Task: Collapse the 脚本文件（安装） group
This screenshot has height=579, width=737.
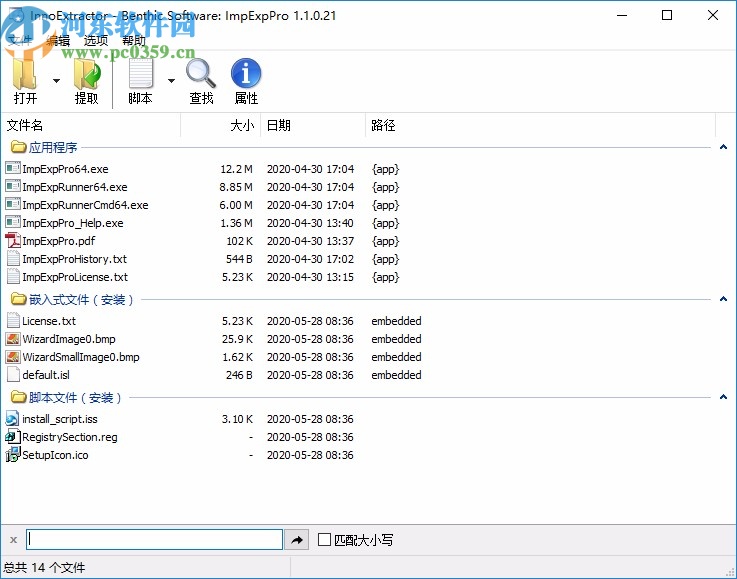Action: click(723, 397)
